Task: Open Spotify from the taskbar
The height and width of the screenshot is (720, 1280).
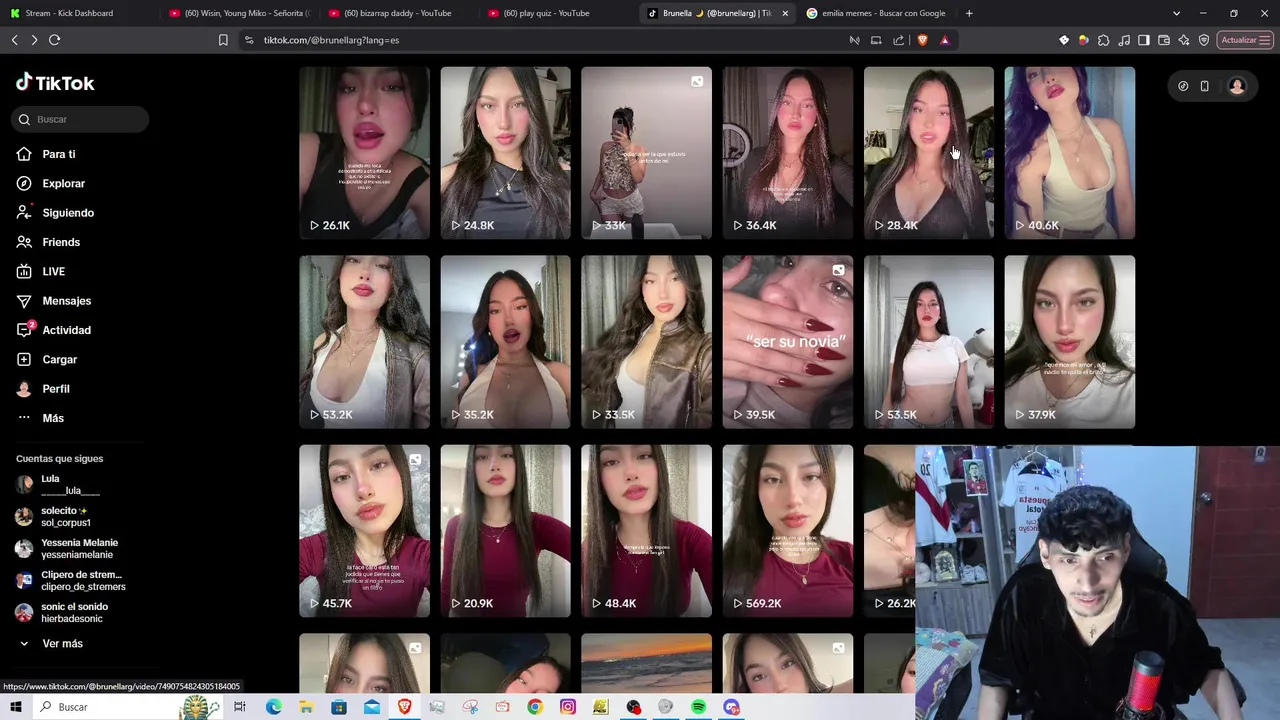Action: [x=698, y=707]
